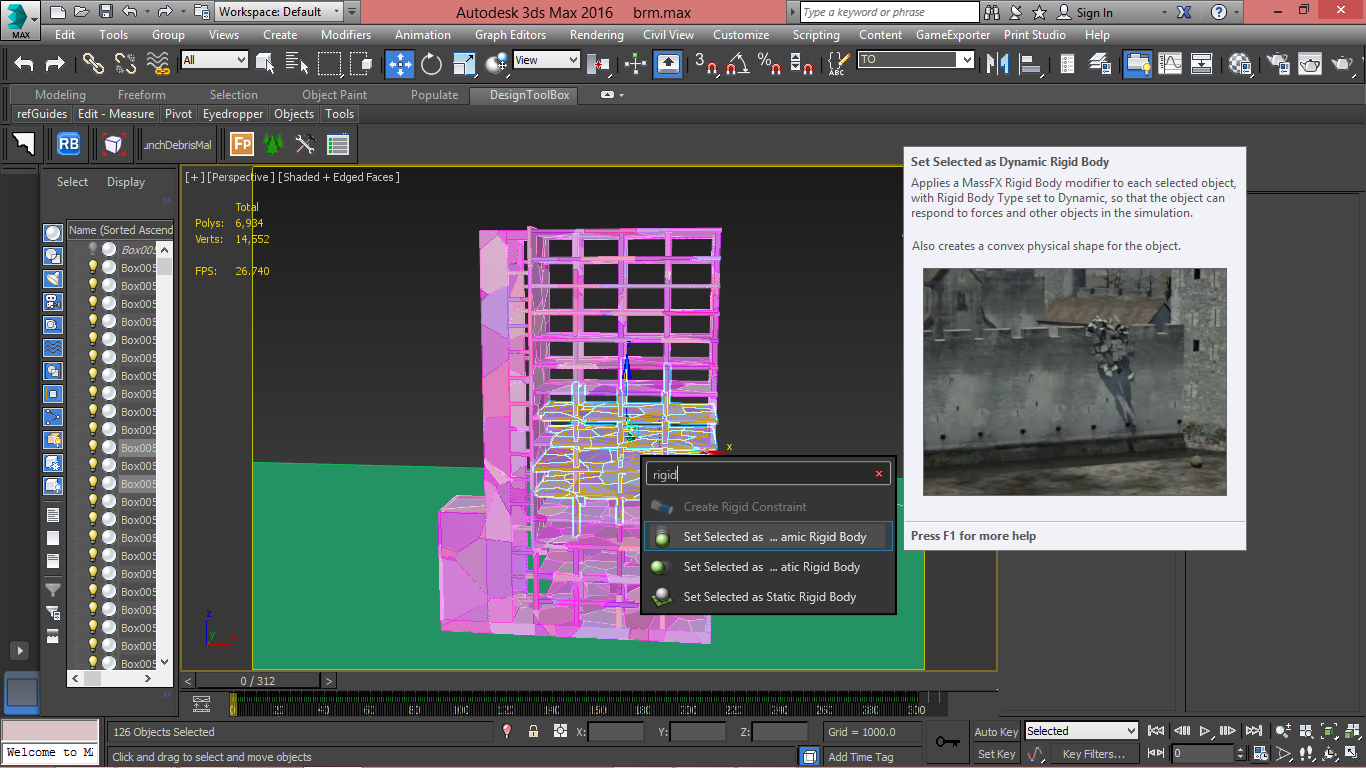Image resolution: width=1366 pixels, height=768 pixels.
Task: Open the All selection filter dropdown
Action: coord(214,60)
